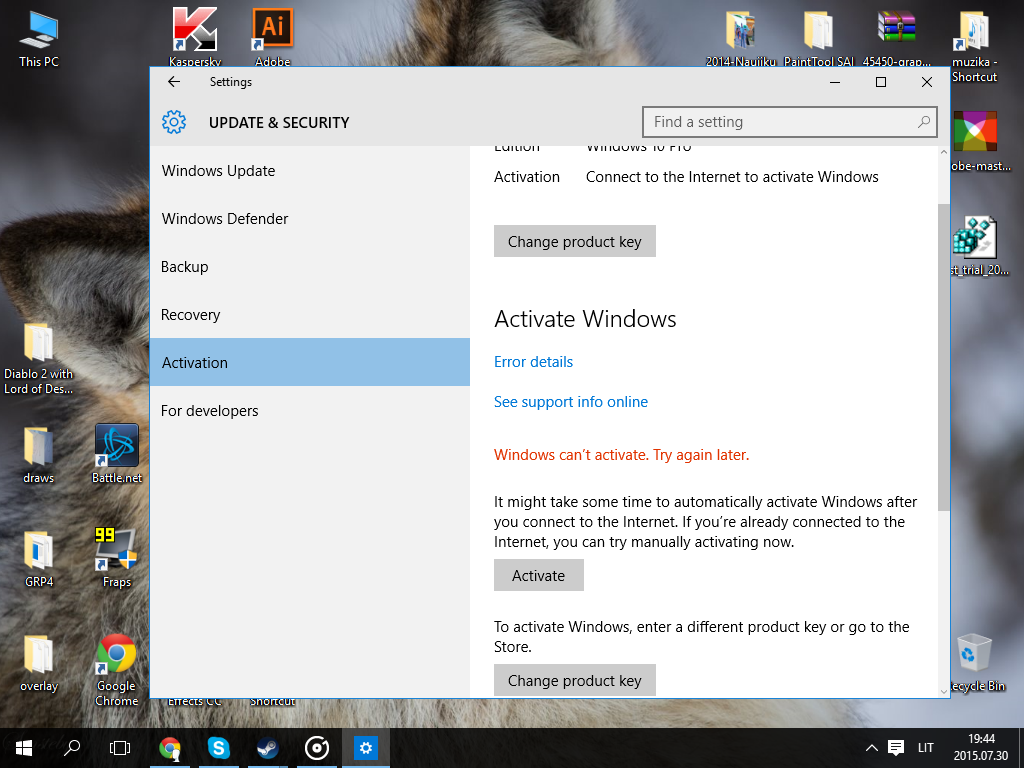Switch the LIT input language indicator
The height and width of the screenshot is (768, 1024).
pyautogui.click(x=925, y=748)
